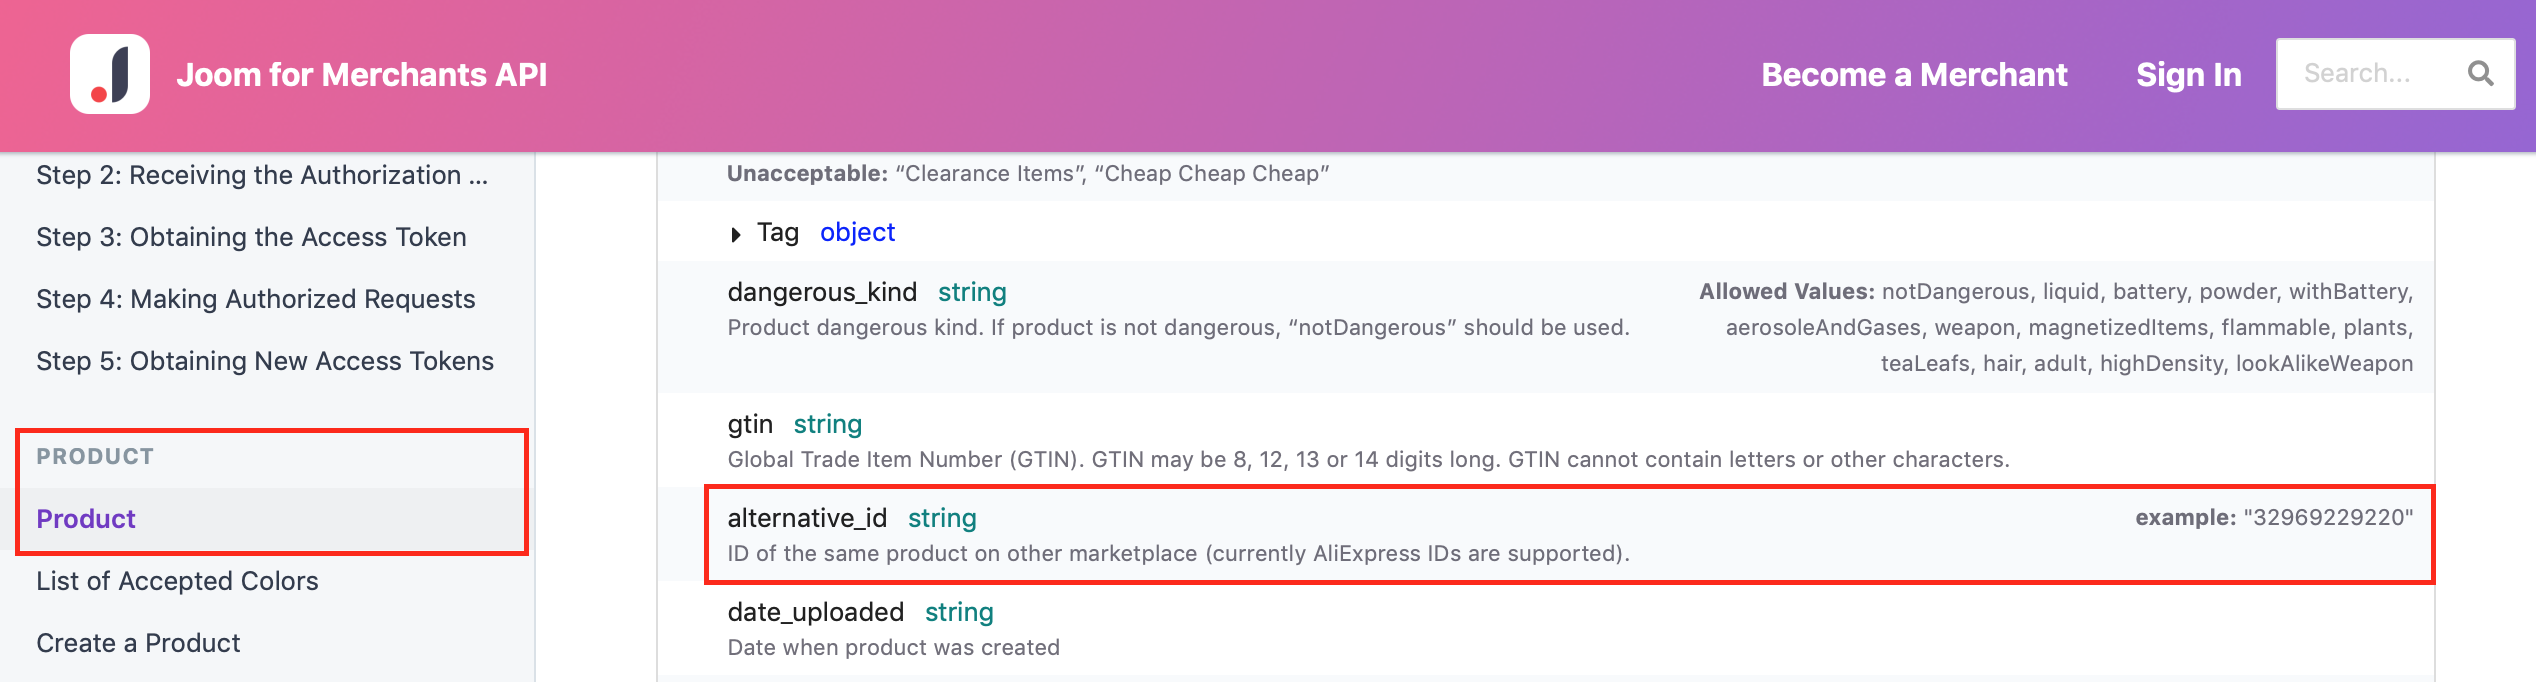Click the Tag object type label
This screenshot has width=2536, height=682.
point(857,232)
